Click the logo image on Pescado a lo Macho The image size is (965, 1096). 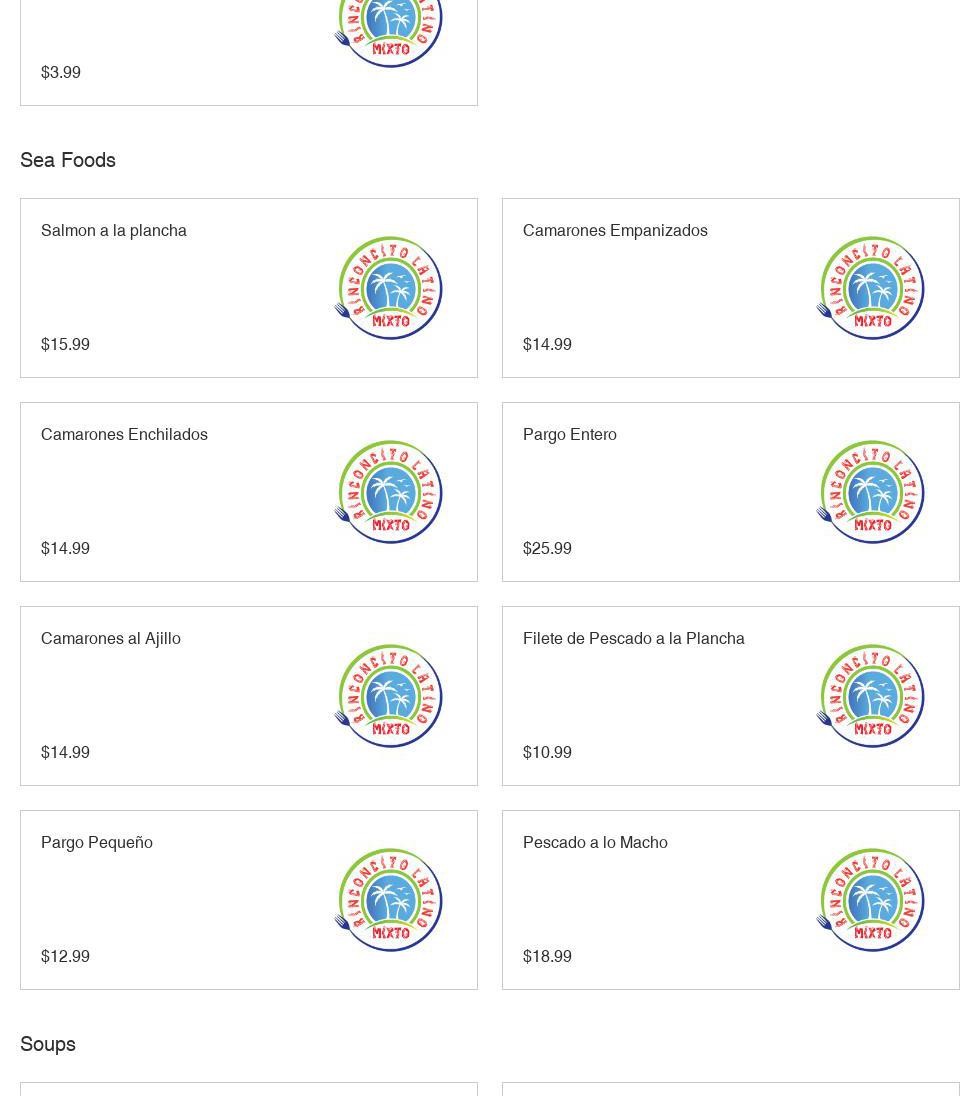[870, 900]
